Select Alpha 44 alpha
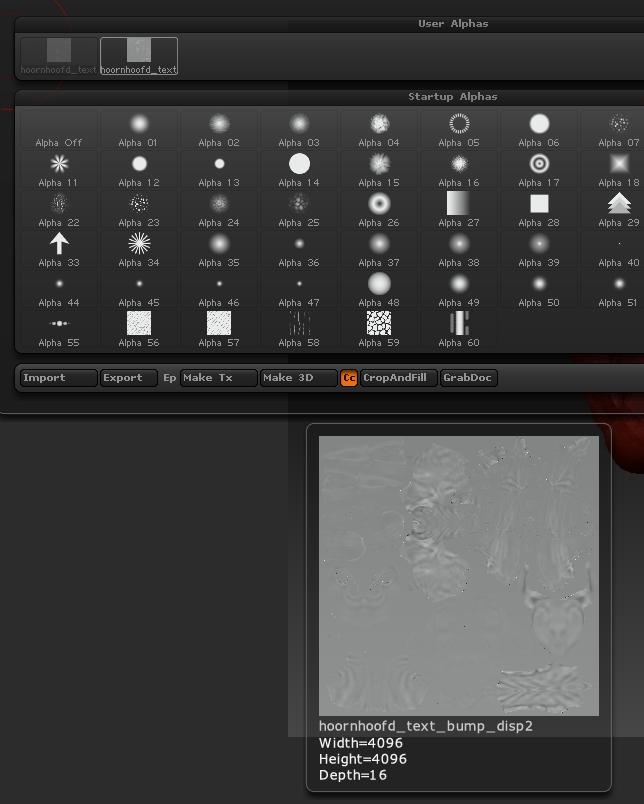644x804 pixels. coord(59,290)
